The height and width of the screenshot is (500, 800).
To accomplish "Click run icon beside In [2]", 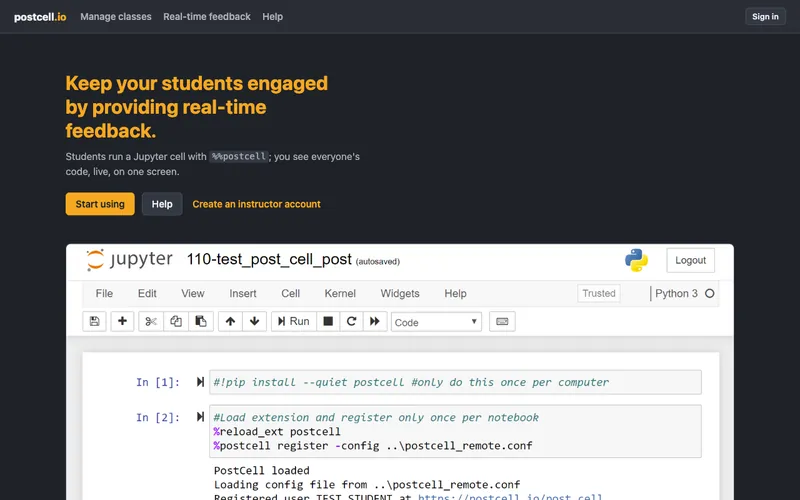I will coord(201,417).
